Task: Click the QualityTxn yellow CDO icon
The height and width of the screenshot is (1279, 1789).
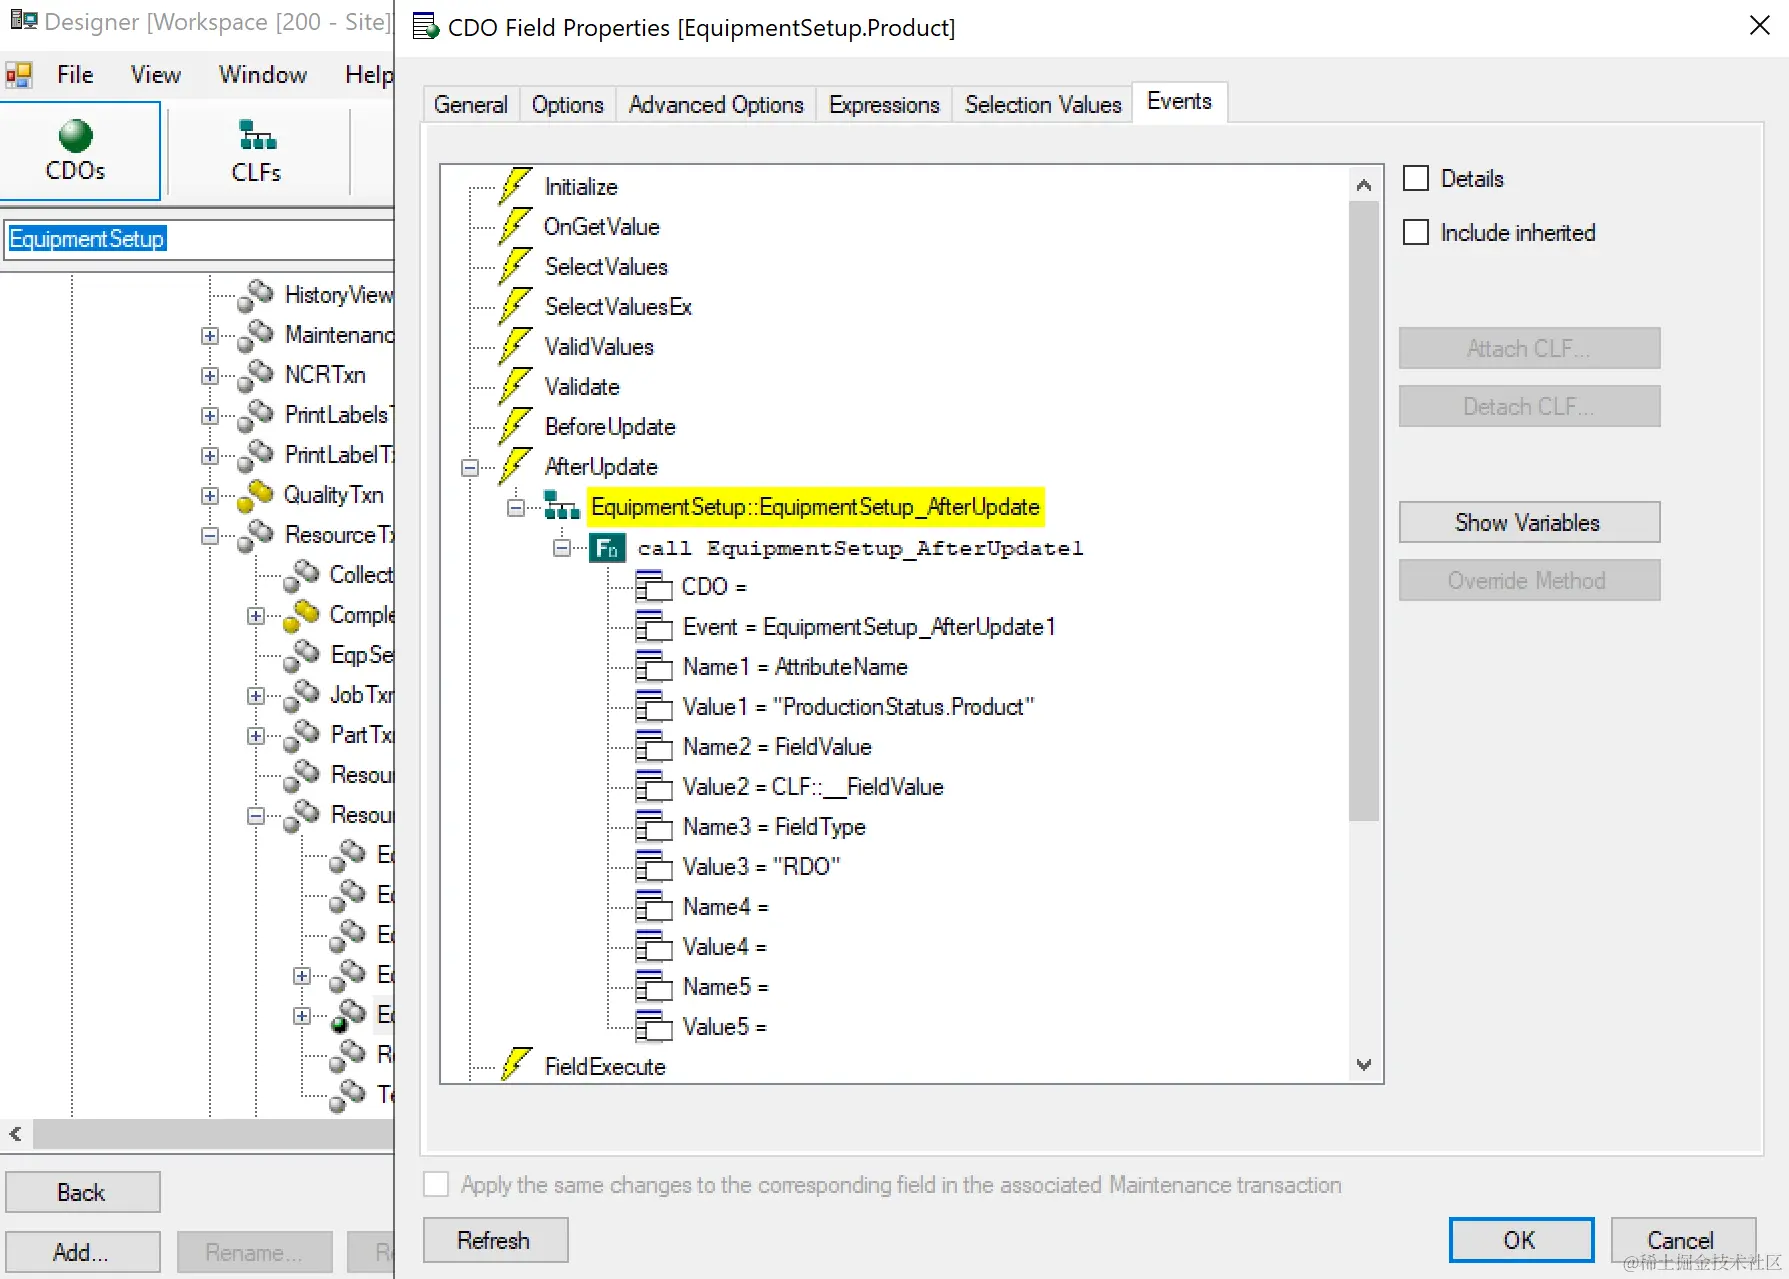Action: tap(256, 495)
